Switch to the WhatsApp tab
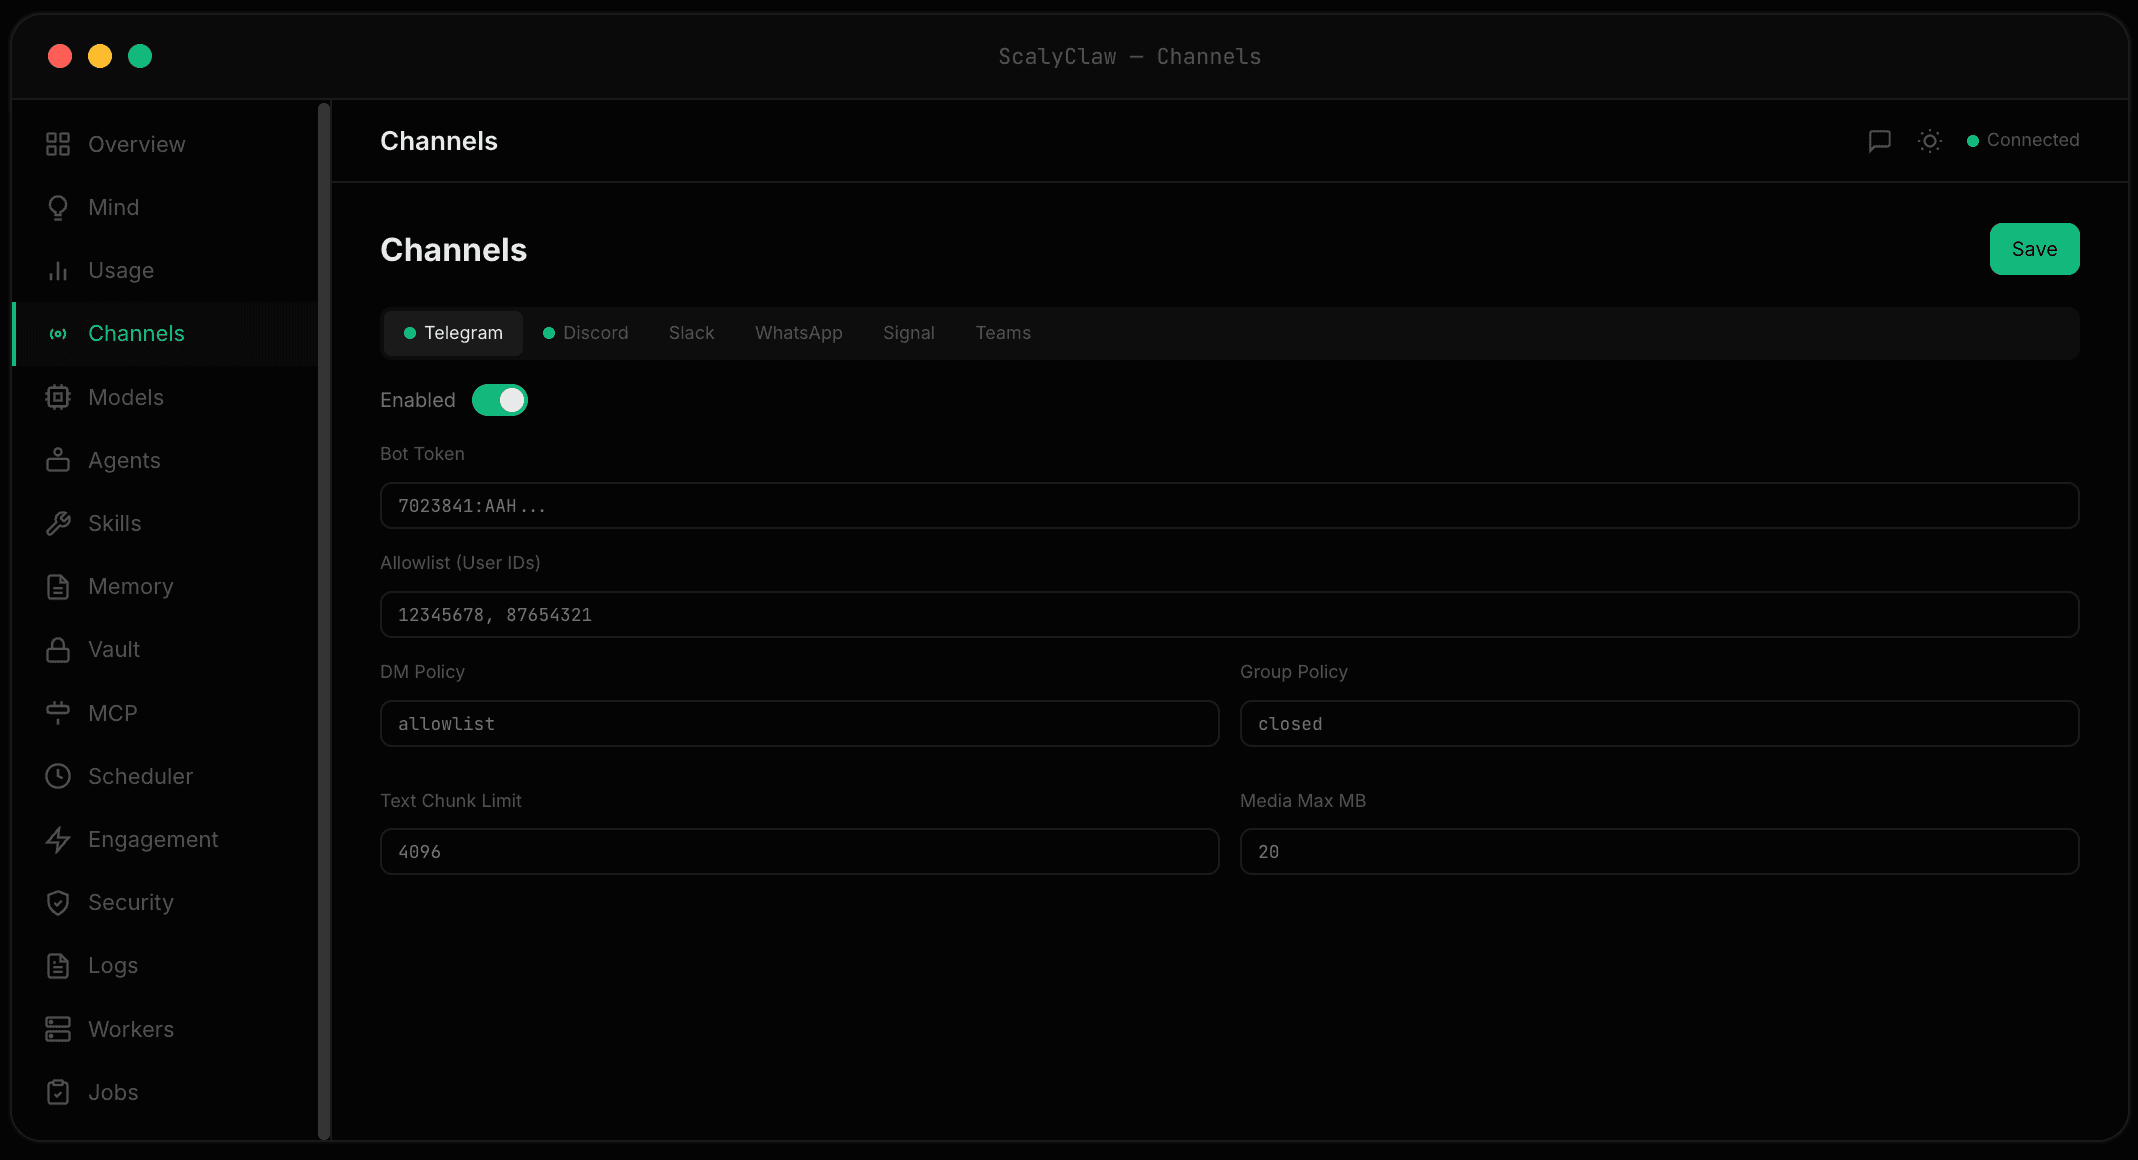The width and height of the screenshot is (2138, 1160). [798, 332]
